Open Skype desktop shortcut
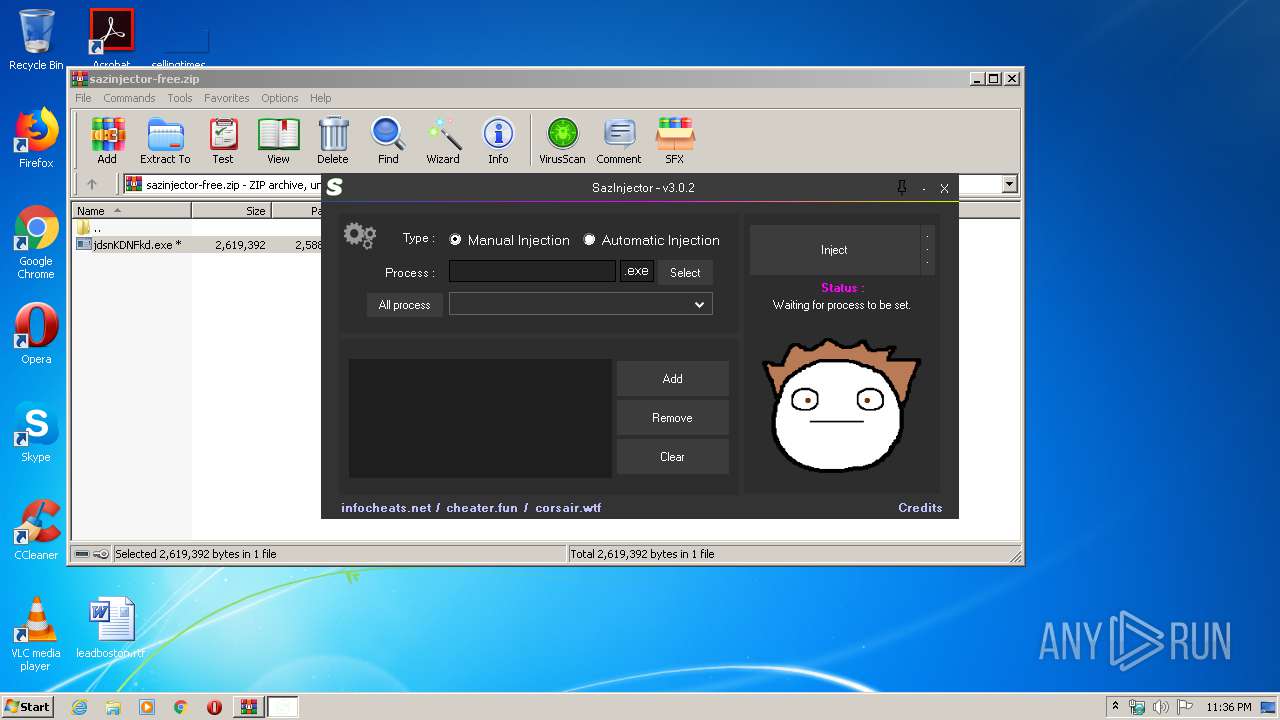 pyautogui.click(x=36, y=432)
